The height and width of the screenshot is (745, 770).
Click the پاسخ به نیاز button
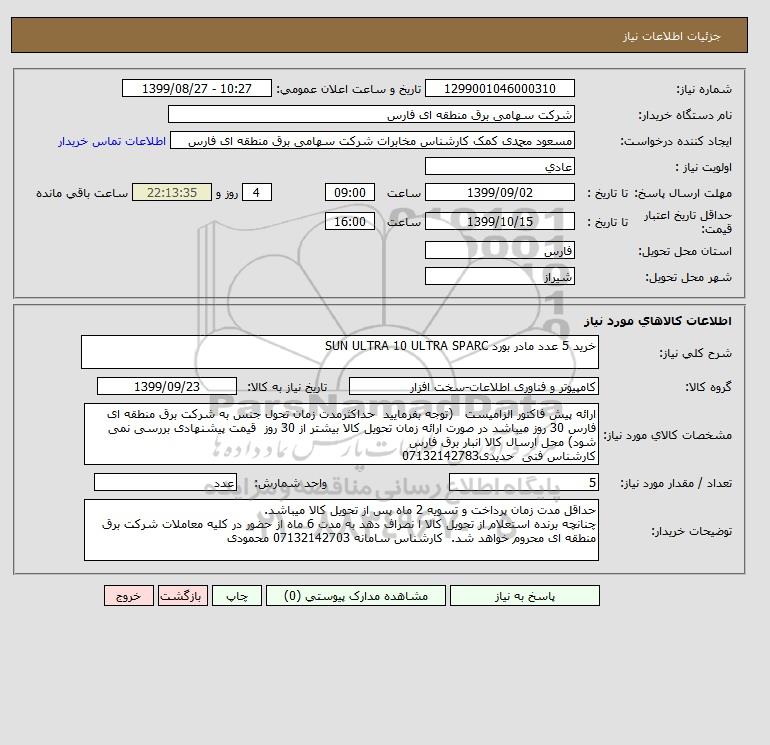524,596
